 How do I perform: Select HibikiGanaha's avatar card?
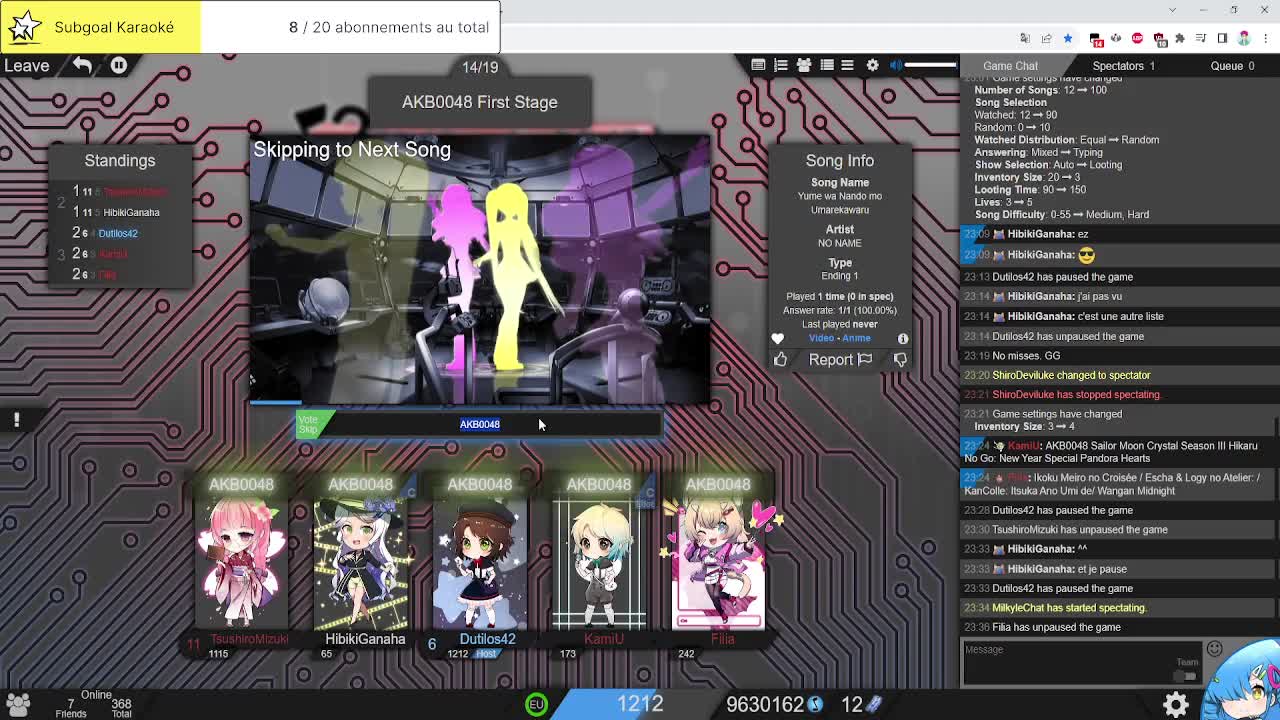(x=361, y=562)
